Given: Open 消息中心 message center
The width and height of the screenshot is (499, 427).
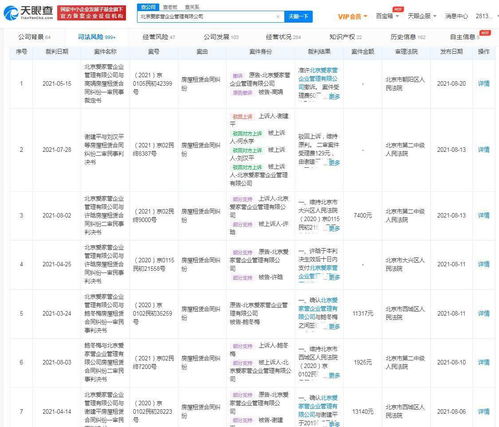Looking at the screenshot, I should 456,16.
